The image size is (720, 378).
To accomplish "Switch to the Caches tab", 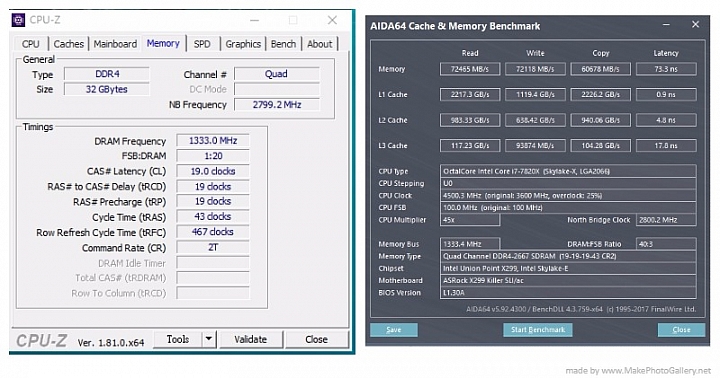I will pos(69,44).
